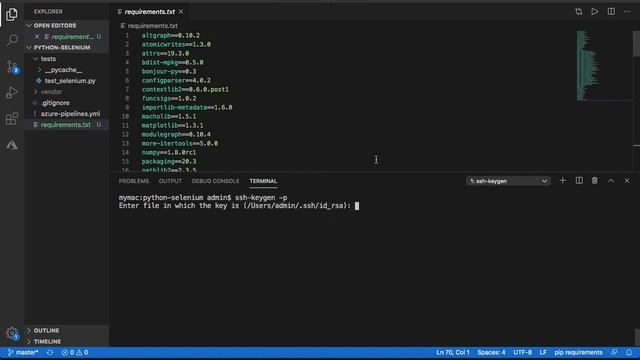Viewport: 640px width, 360px height.
Task: Select the Terminal tab
Action: point(263,181)
